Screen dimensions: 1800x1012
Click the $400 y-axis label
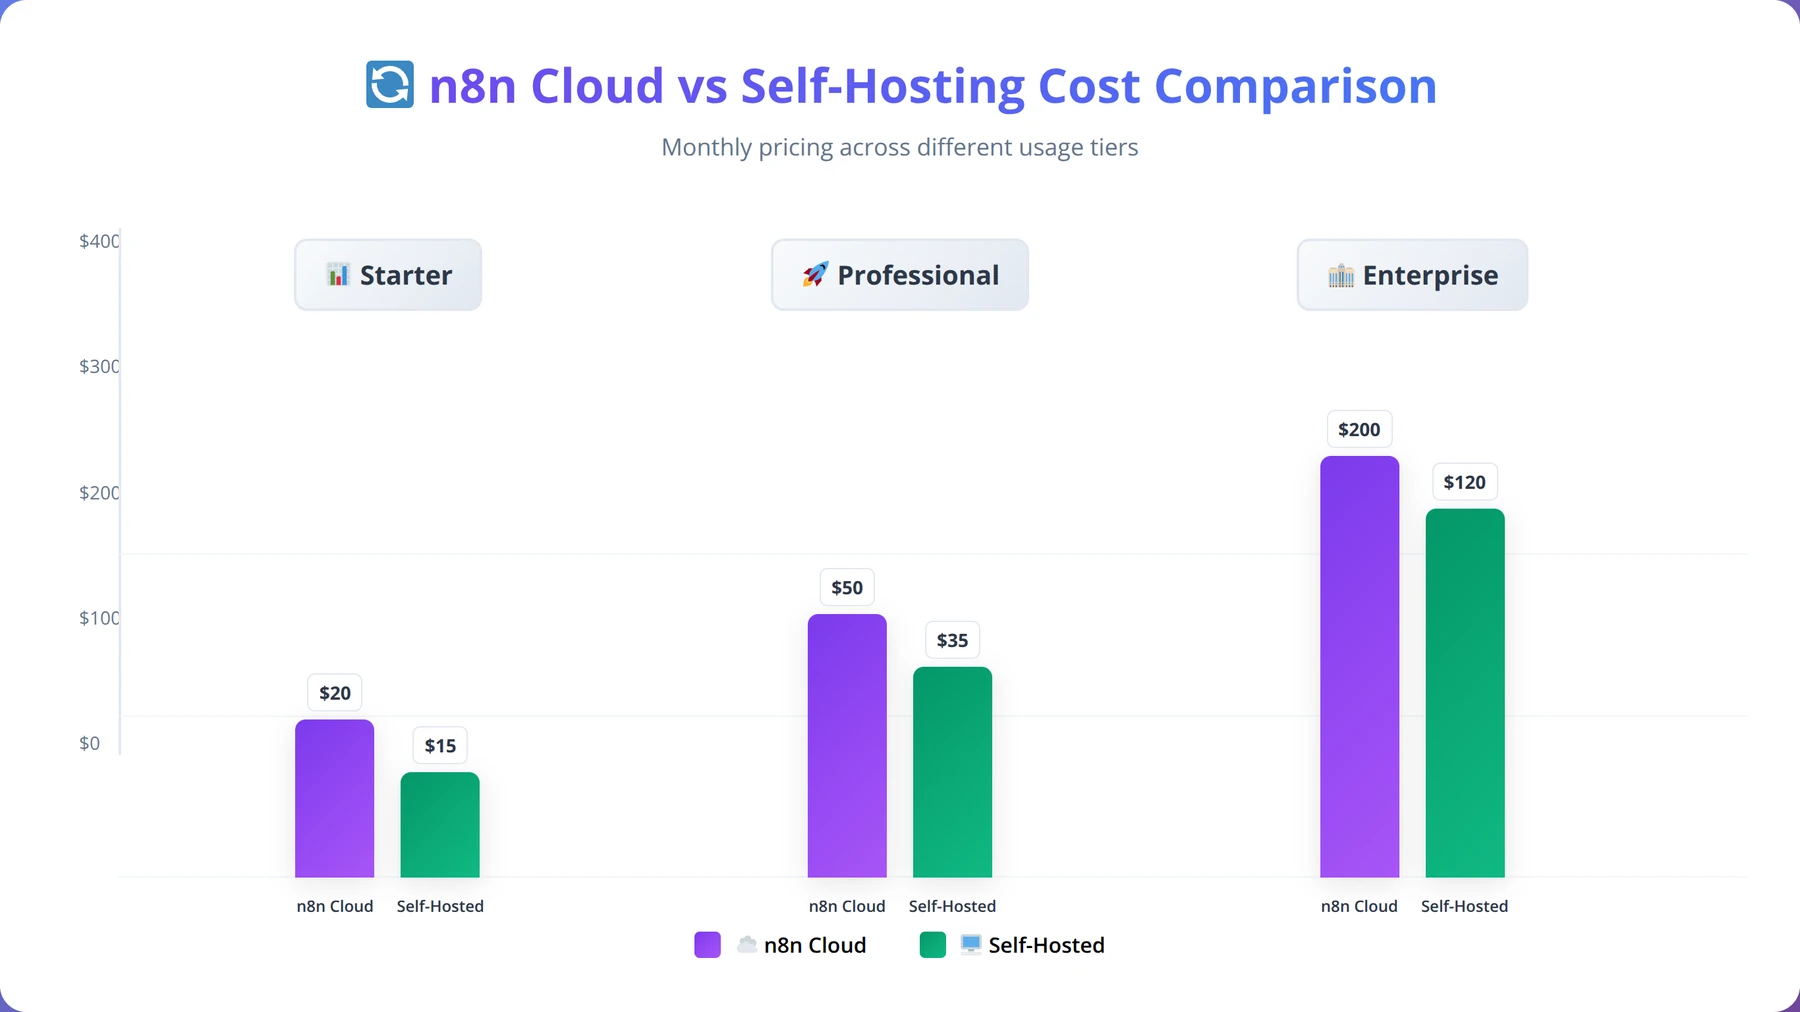pyautogui.click(x=99, y=241)
